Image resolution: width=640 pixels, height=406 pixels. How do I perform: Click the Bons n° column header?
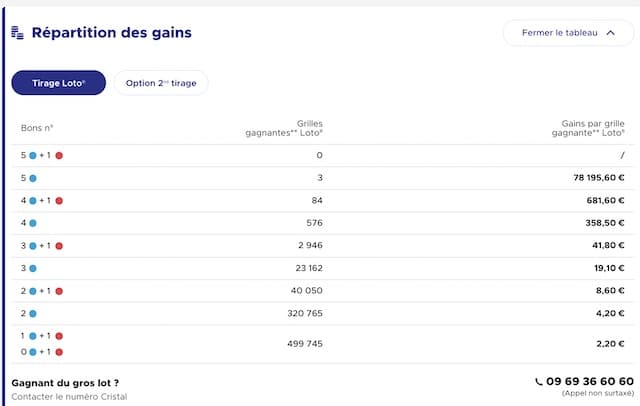[37, 128]
